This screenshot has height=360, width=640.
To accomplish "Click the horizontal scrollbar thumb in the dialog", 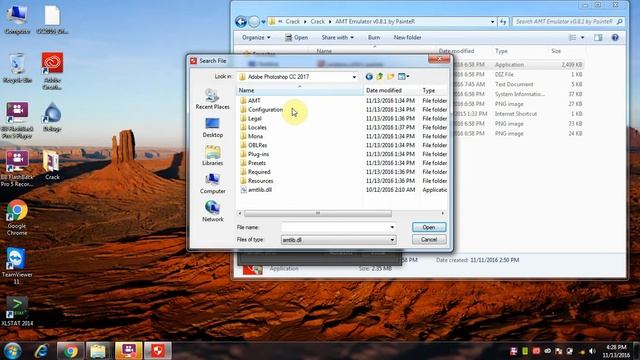I will click(318, 213).
